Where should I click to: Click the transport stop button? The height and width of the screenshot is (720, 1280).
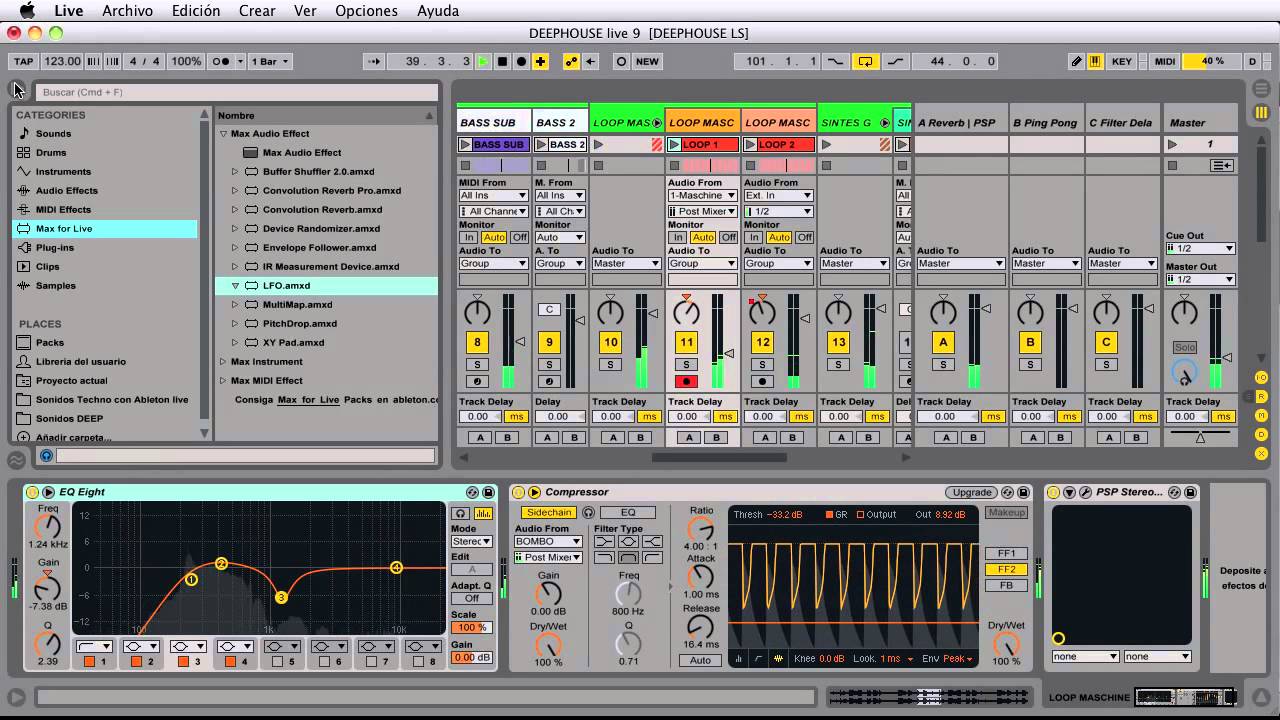pos(503,61)
